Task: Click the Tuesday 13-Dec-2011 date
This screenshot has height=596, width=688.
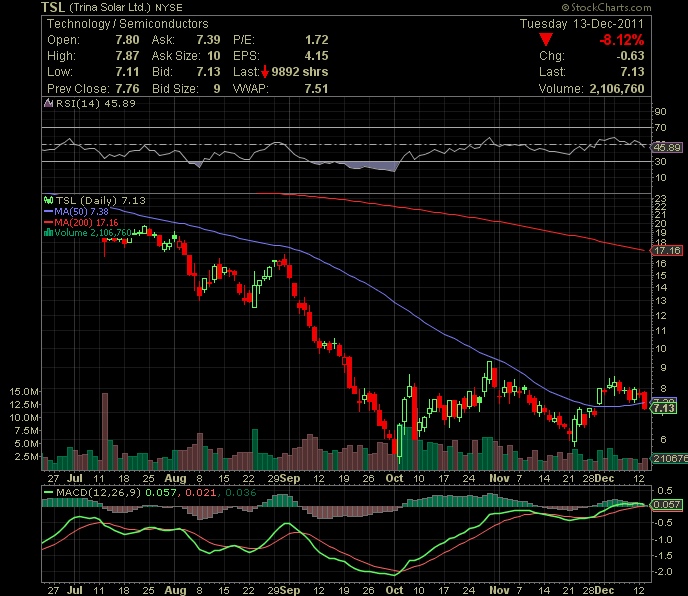Action: pyautogui.click(x=582, y=24)
